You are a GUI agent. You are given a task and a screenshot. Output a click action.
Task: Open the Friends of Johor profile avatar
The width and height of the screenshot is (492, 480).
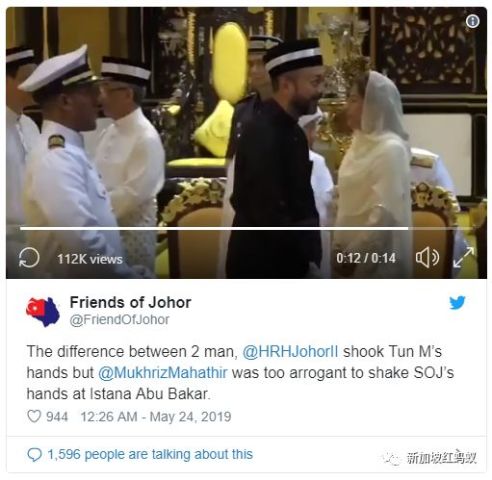[x=43, y=312]
